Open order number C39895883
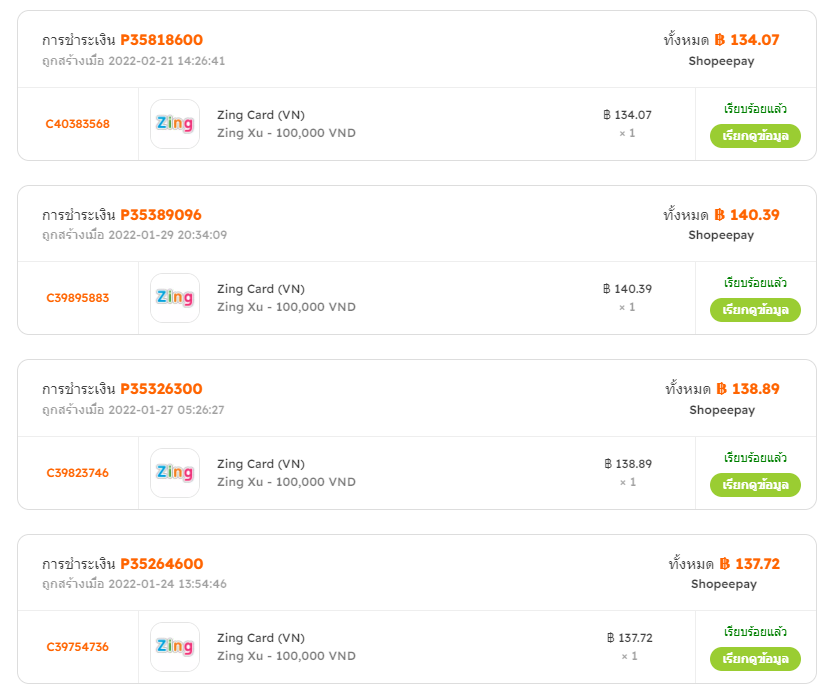 tap(78, 298)
